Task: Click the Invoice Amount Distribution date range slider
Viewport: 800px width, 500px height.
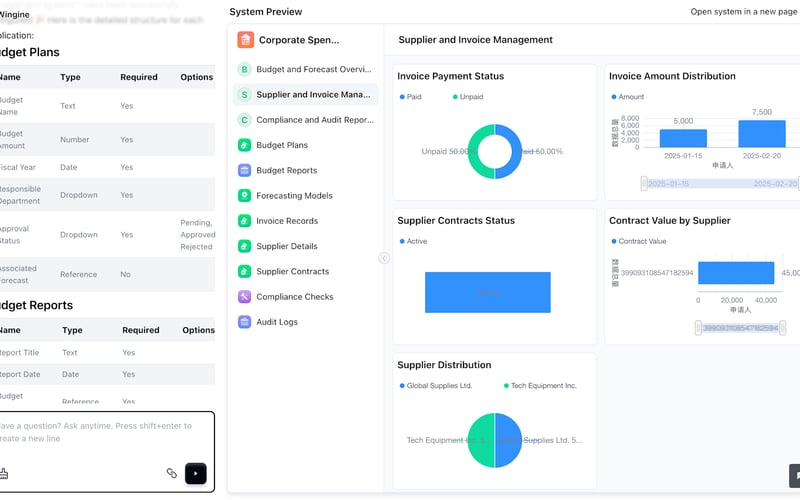Action: (720, 184)
